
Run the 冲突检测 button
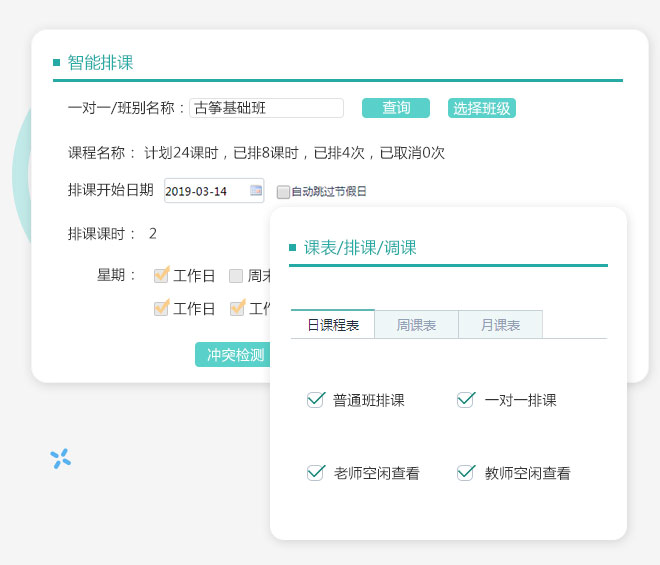point(235,355)
